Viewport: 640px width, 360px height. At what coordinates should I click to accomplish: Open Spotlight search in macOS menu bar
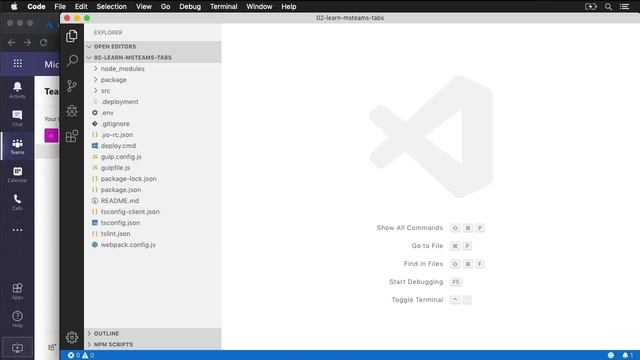click(608, 7)
